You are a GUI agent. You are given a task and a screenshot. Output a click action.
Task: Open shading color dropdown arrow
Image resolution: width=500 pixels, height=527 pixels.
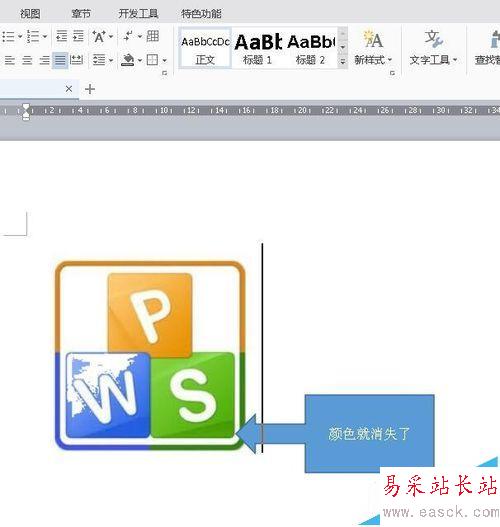(140, 61)
